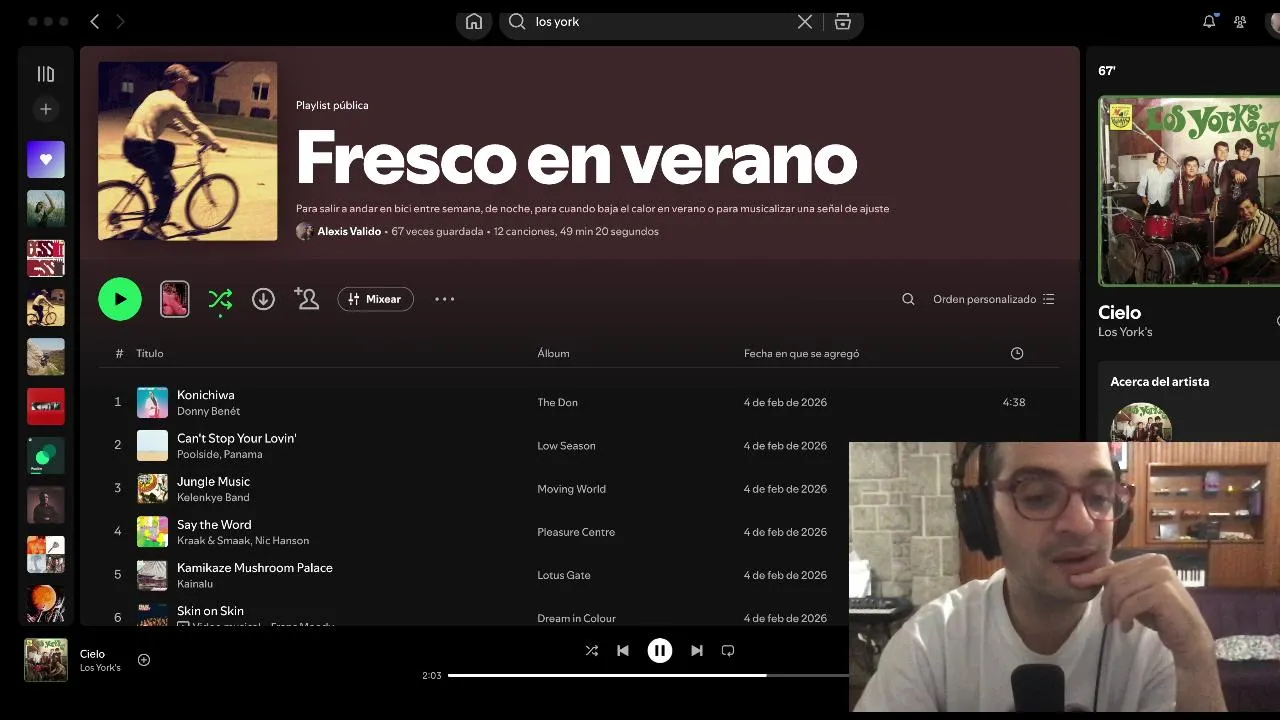Image resolution: width=1280 pixels, height=720 pixels.
Task: Open the Home page
Action: coord(474,22)
